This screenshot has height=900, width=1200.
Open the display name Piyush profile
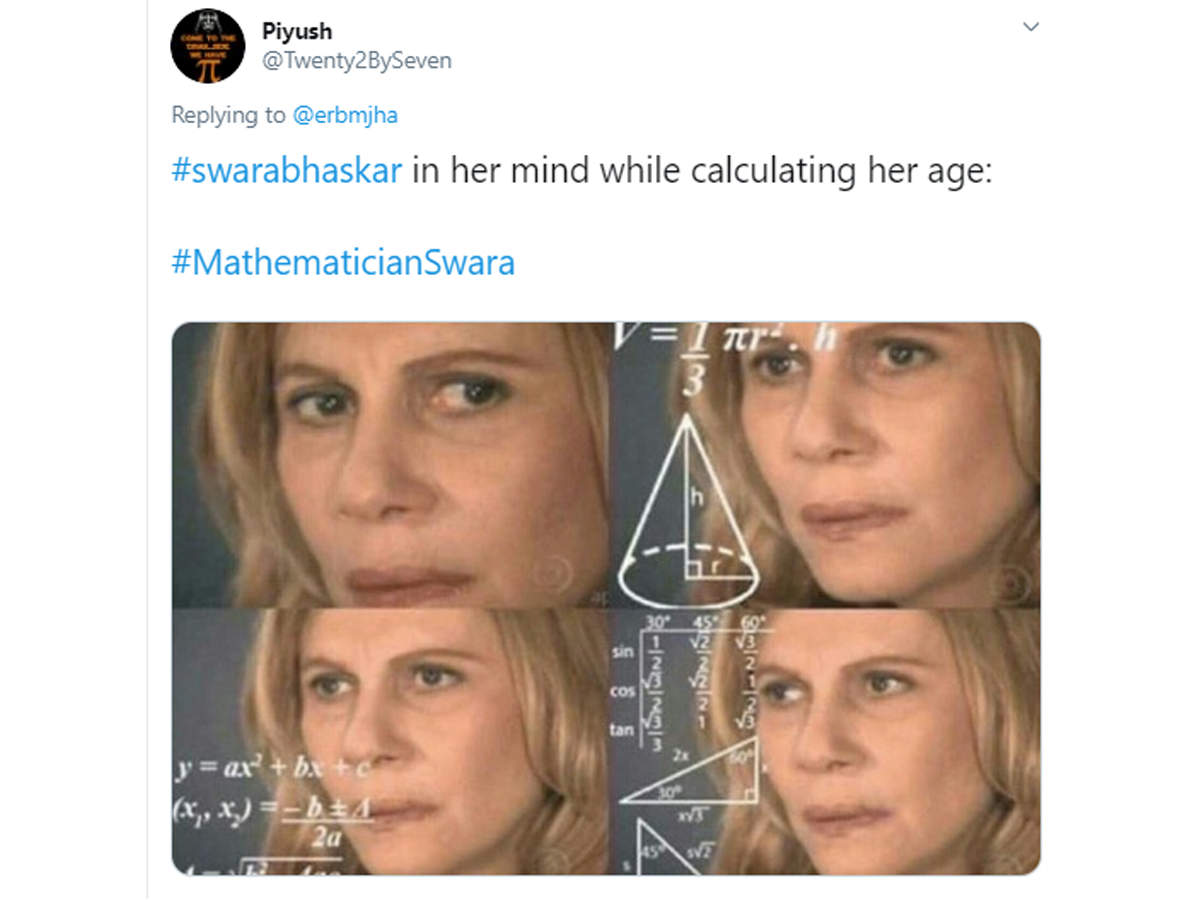point(297,31)
